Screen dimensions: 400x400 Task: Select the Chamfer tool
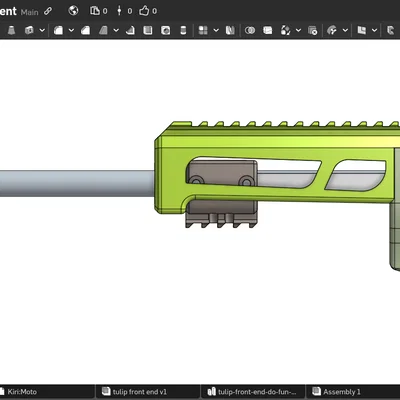coord(86,30)
